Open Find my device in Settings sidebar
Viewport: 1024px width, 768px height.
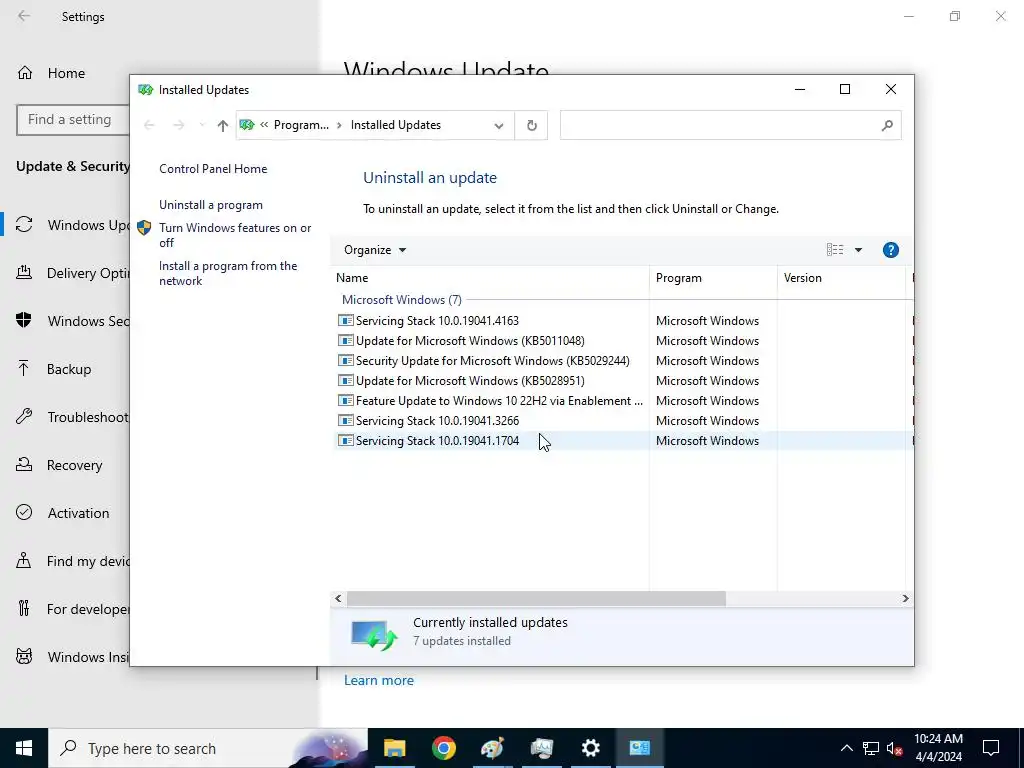pyautogui.click(x=72, y=562)
